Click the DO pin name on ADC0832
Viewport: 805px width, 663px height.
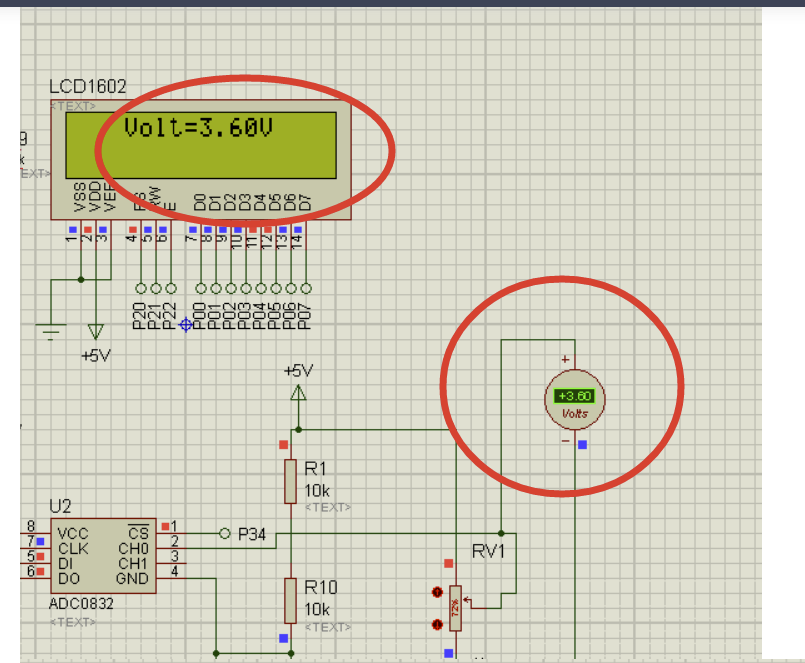69,579
